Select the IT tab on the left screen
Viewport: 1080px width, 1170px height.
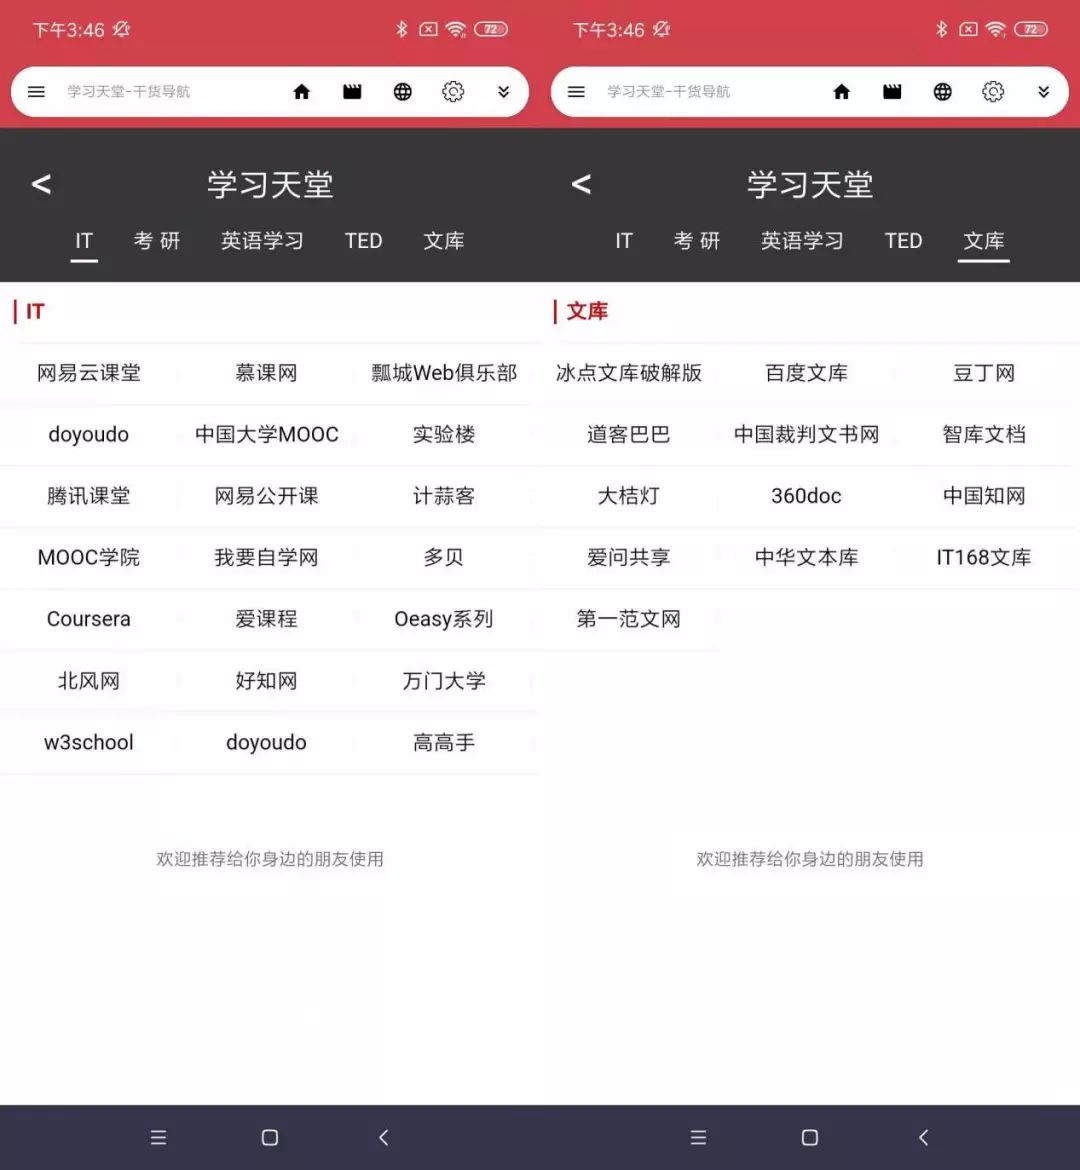84,241
